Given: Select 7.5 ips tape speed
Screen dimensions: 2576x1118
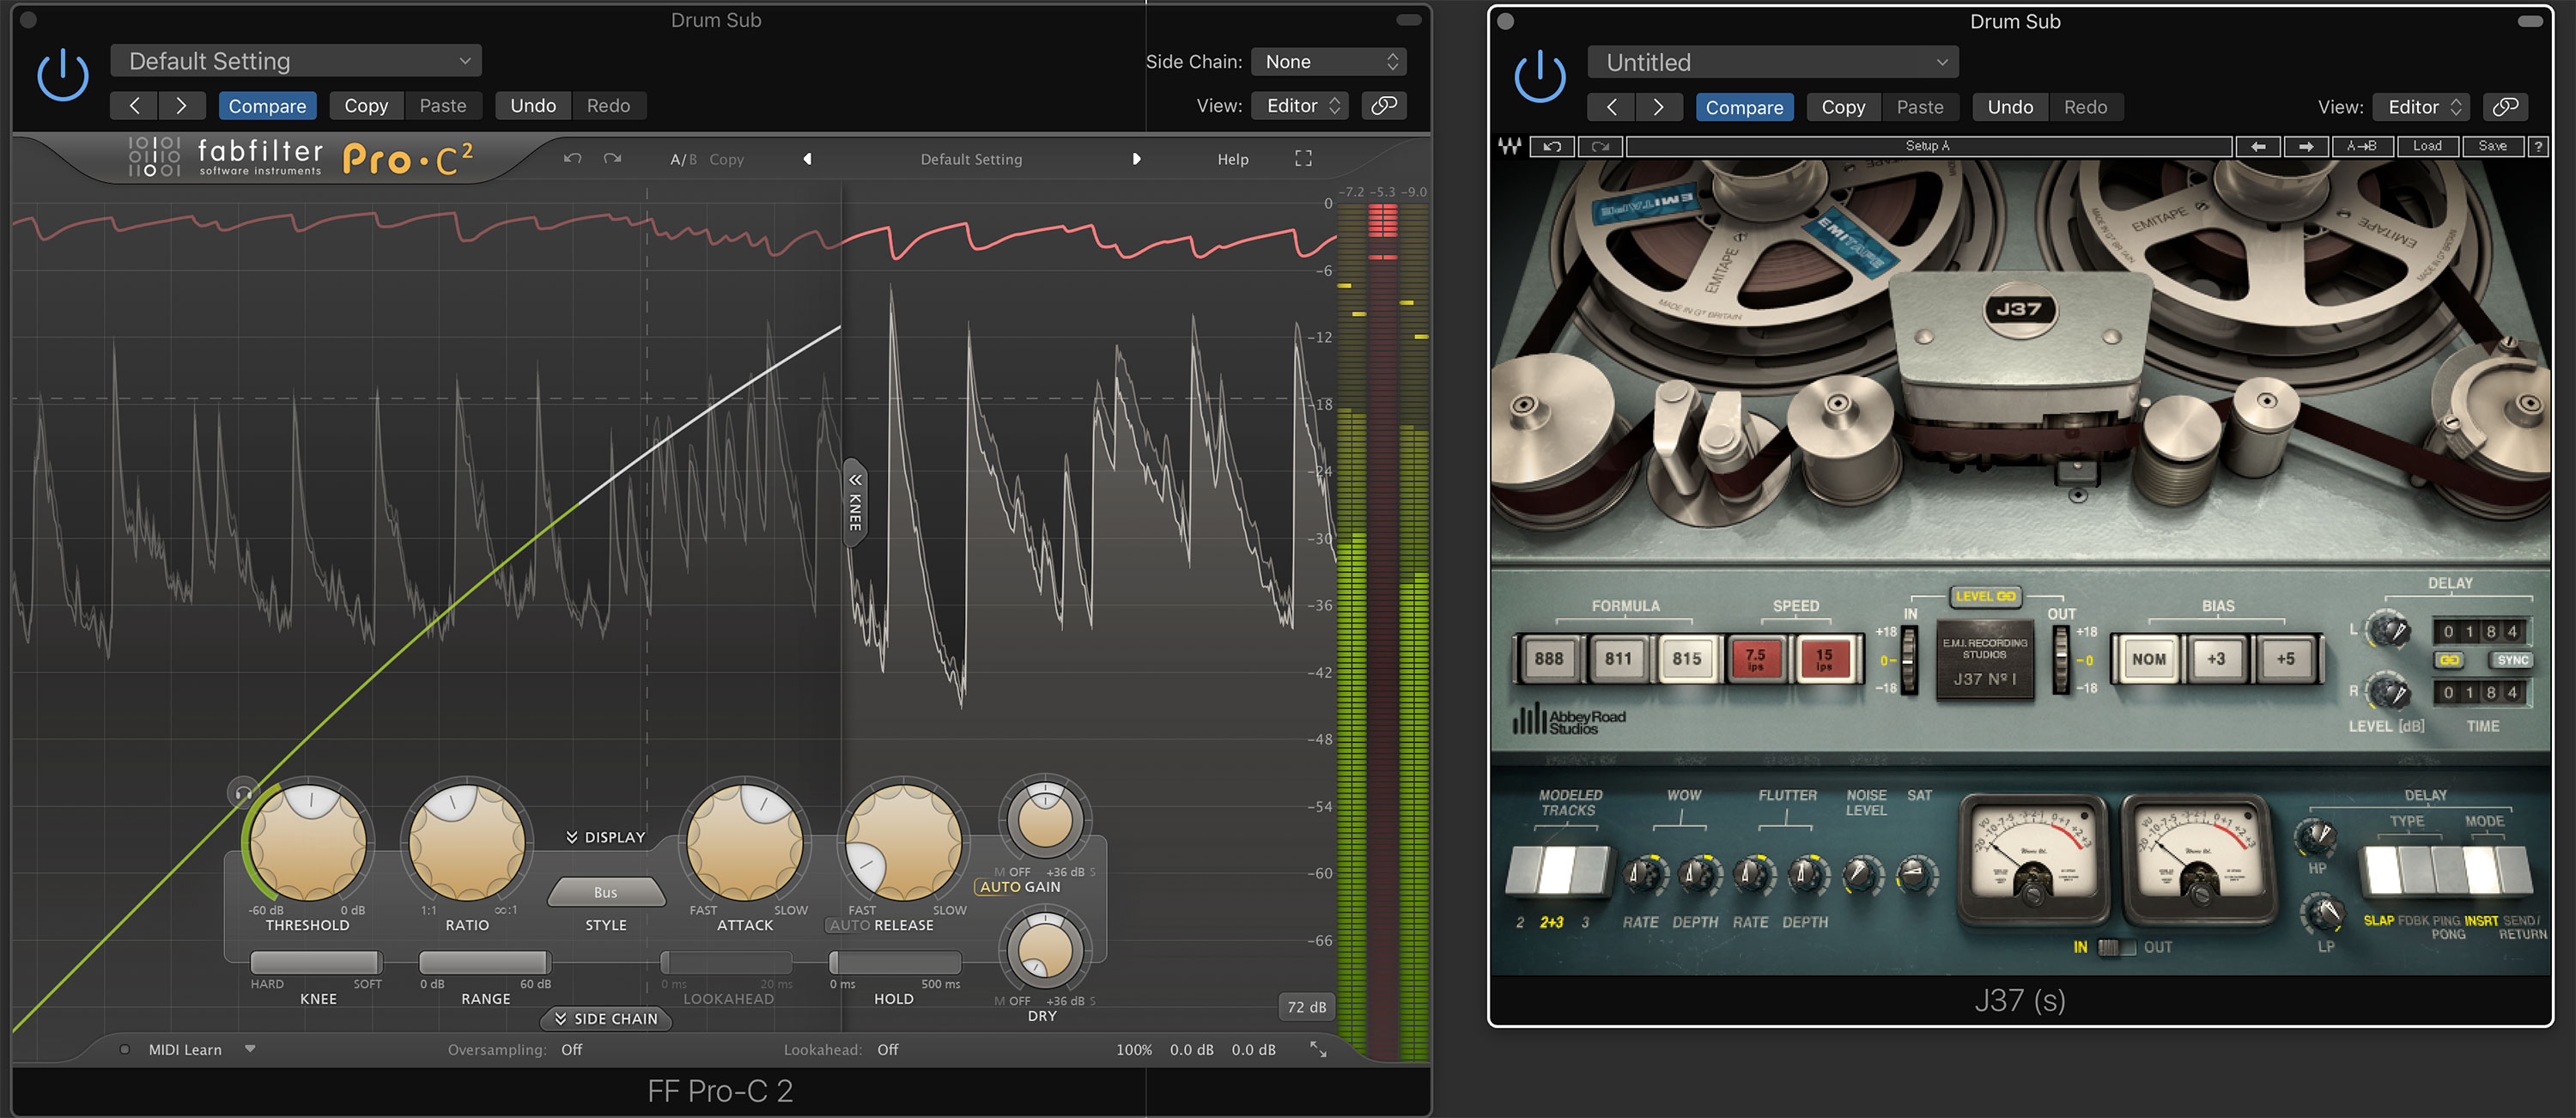Looking at the screenshot, I should (x=1756, y=658).
